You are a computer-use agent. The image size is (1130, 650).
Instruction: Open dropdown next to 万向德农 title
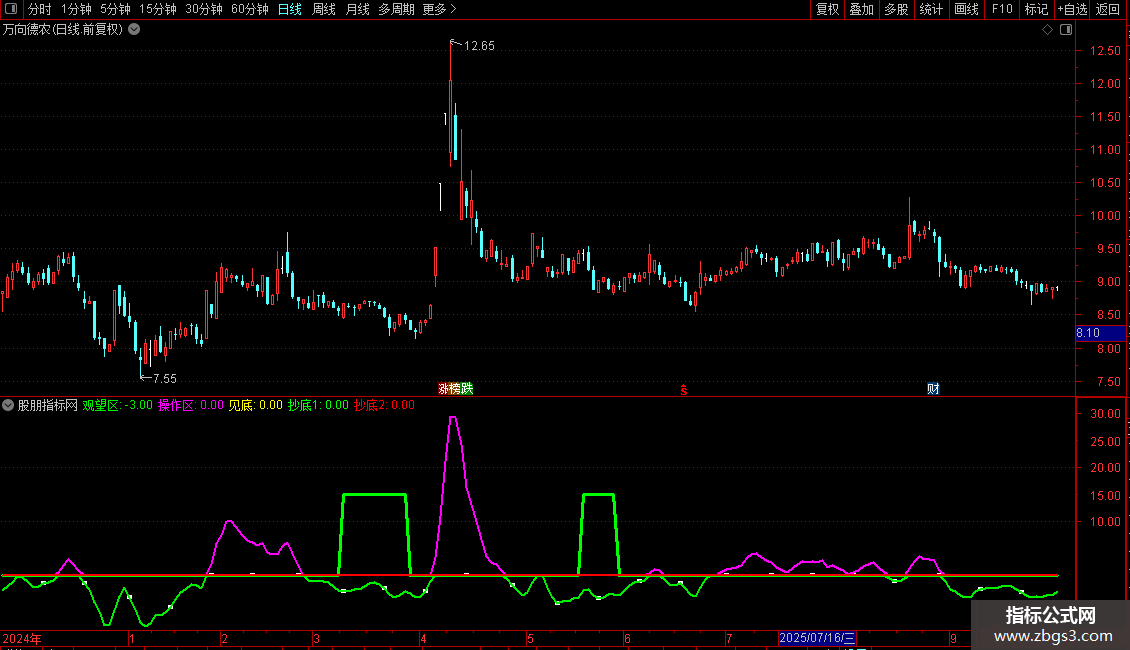(134, 30)
